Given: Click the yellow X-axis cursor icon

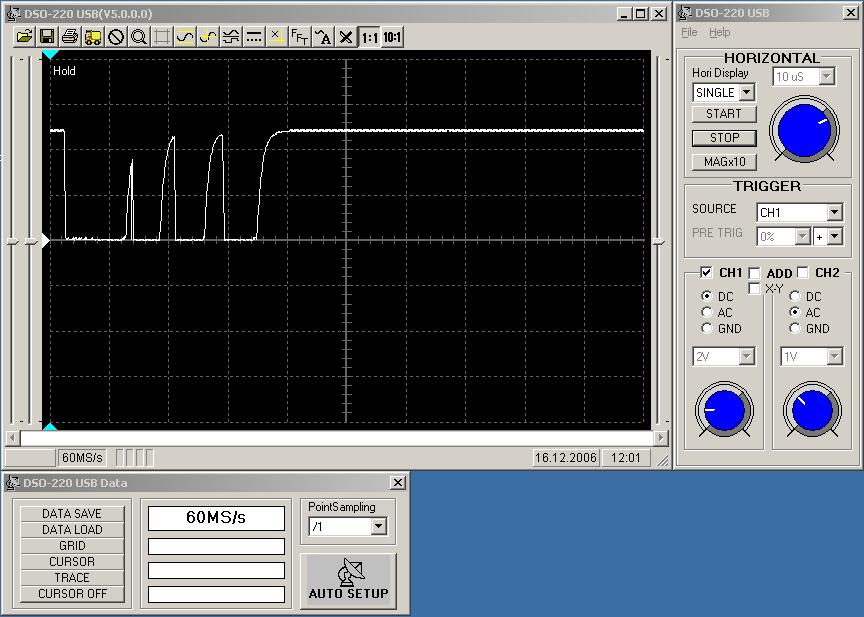Looking at the screenshot, I should pyautogui.click(x=277, y=37).
